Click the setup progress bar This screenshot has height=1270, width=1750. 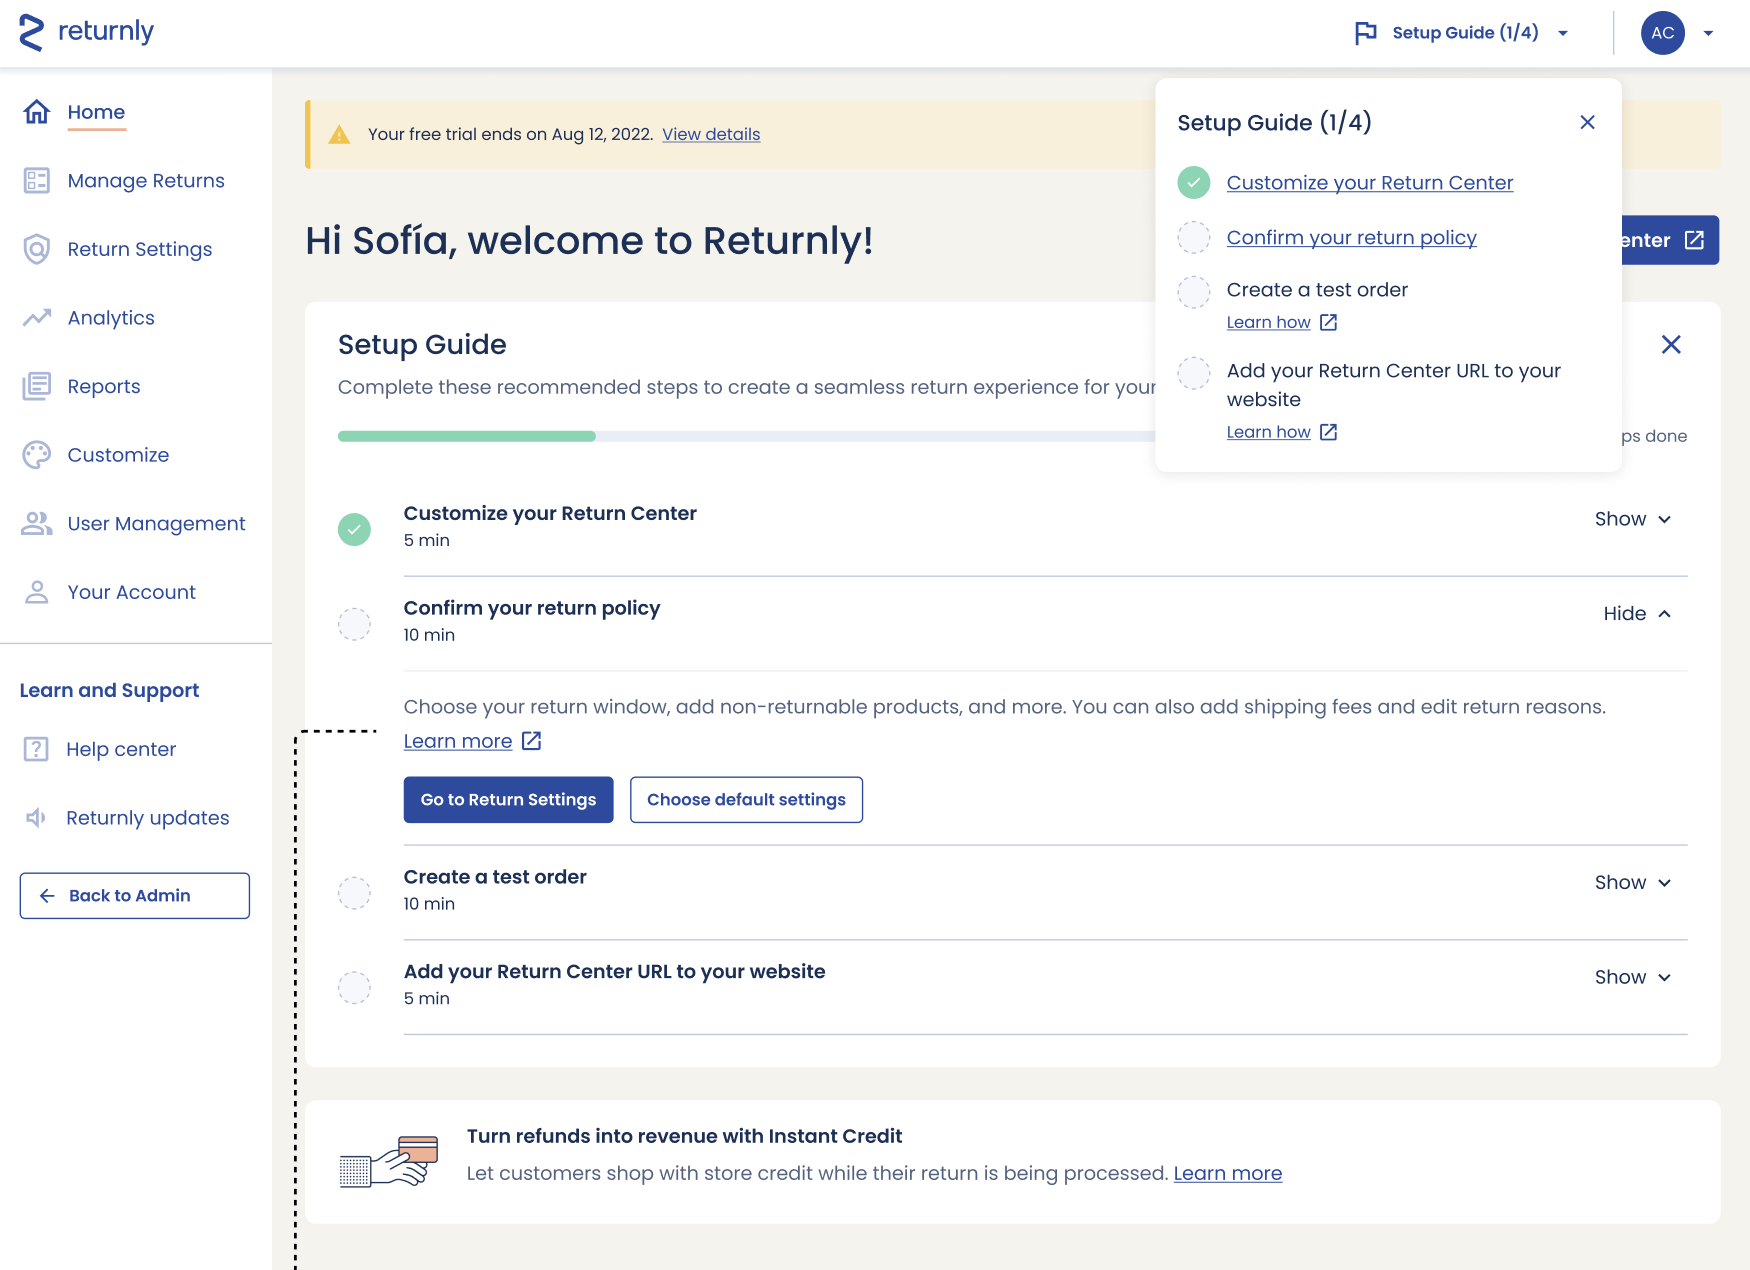point(746,436)
